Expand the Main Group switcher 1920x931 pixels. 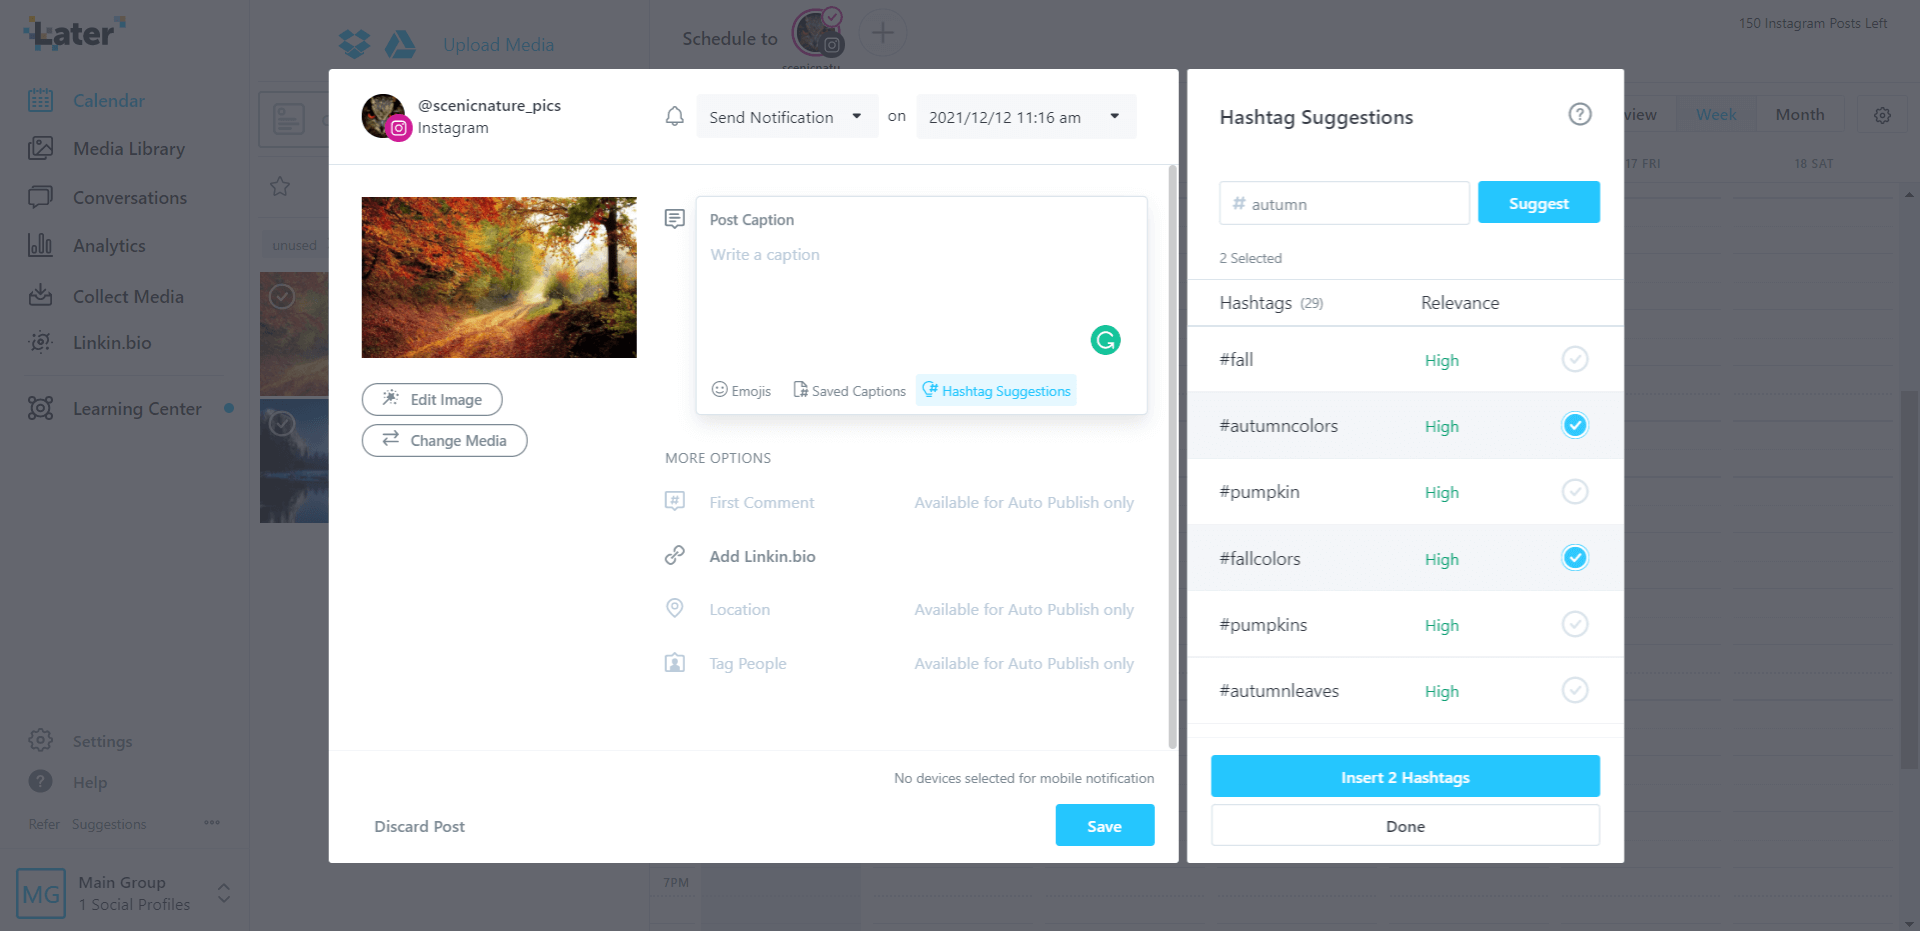(224, 893)
